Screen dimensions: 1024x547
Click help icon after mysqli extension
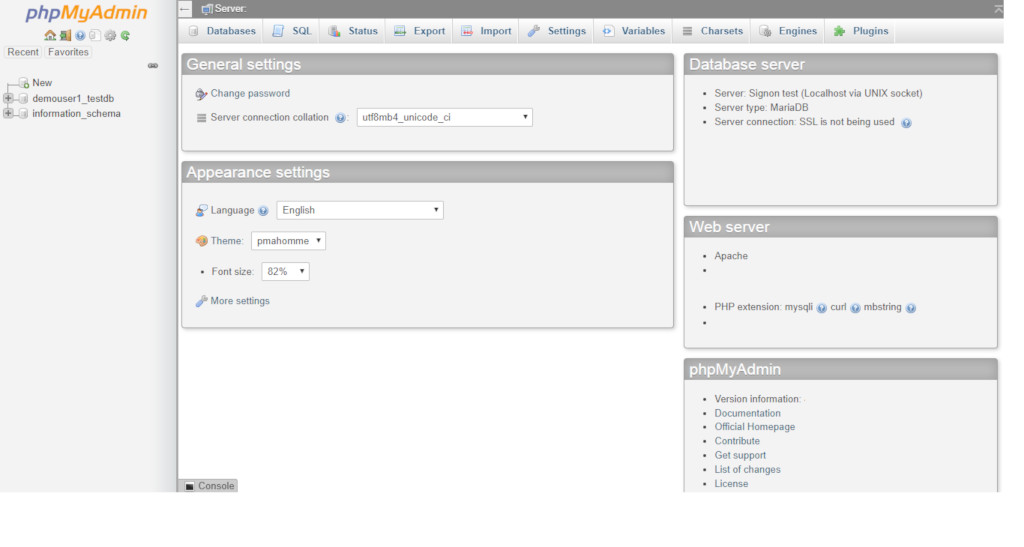(822, 308)
